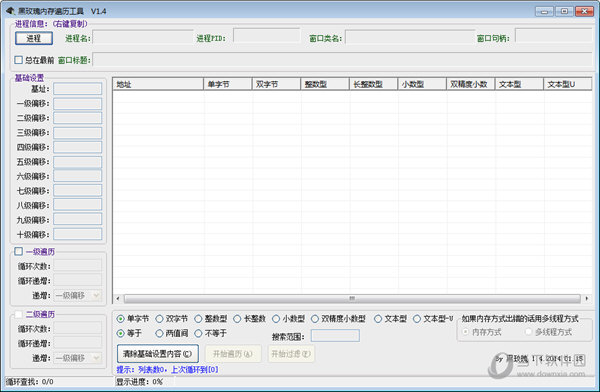Enable the 二级遍历 checkbox
The height and width of the screenshot is (392, 600).
click(x=18, y=314)
